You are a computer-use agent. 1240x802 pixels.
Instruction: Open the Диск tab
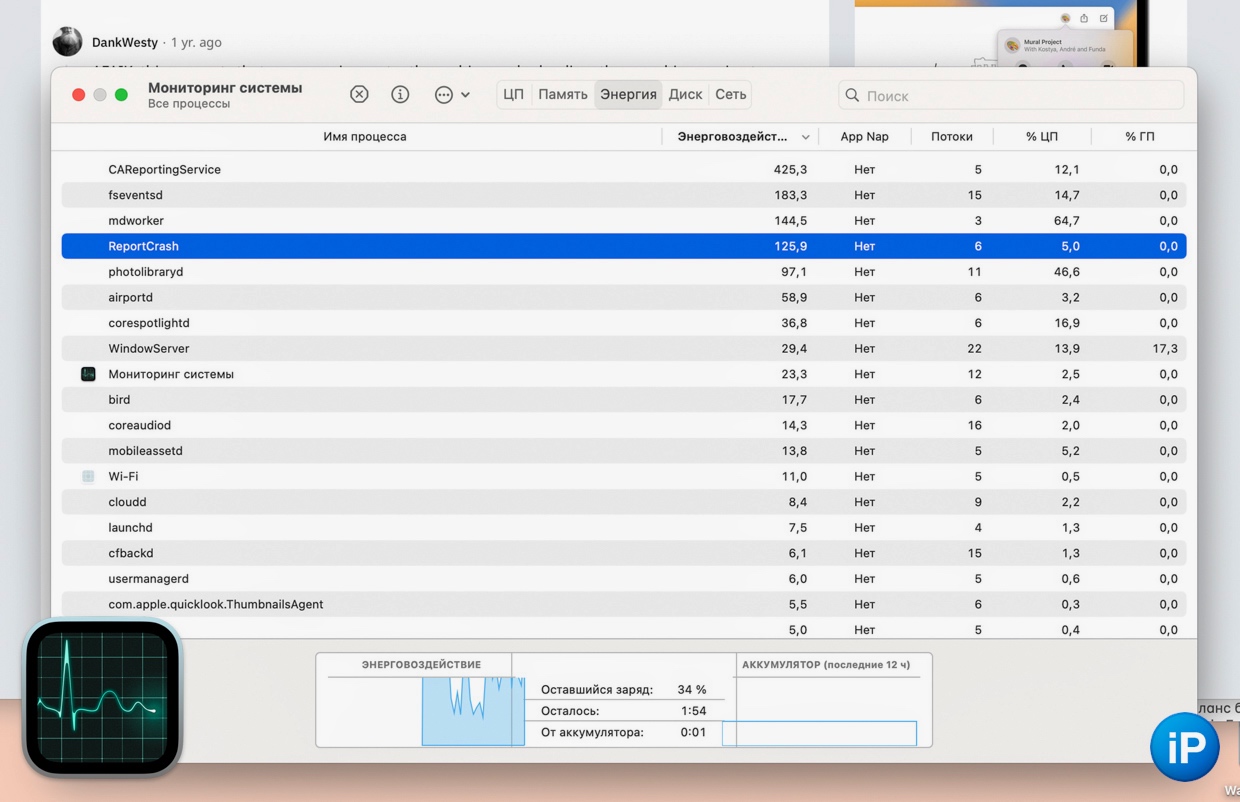685,95
